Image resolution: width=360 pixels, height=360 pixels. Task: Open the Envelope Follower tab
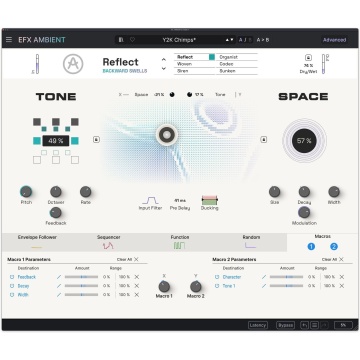37,242
